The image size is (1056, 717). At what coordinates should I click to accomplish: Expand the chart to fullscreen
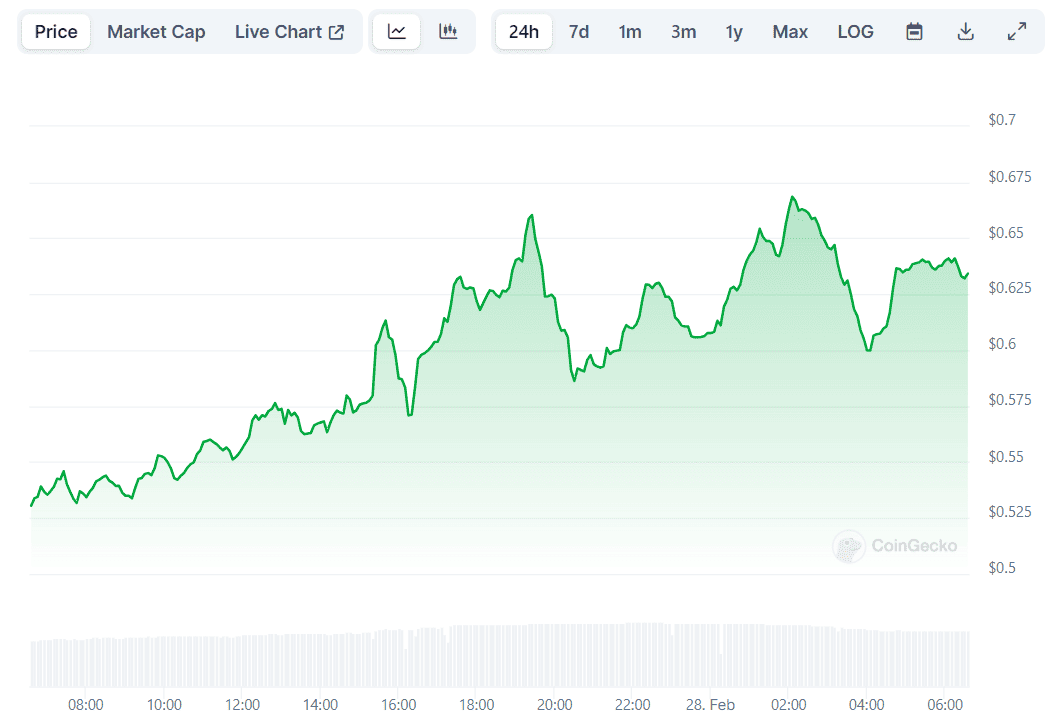click(x=1017, y=31)
